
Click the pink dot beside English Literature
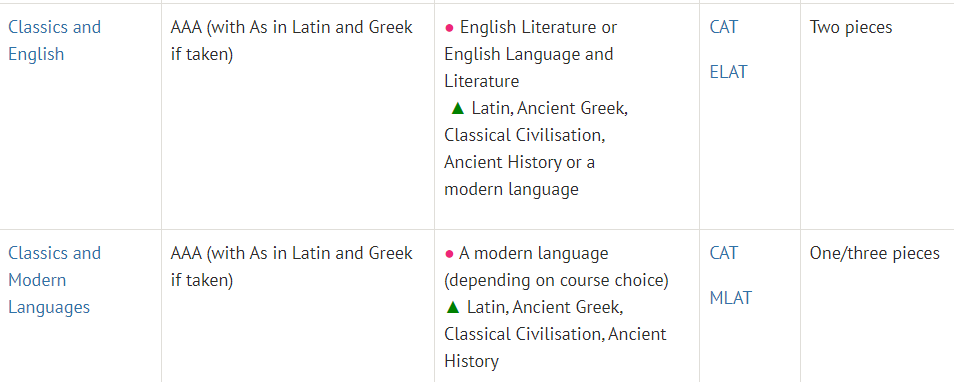(x=450, y=28)
